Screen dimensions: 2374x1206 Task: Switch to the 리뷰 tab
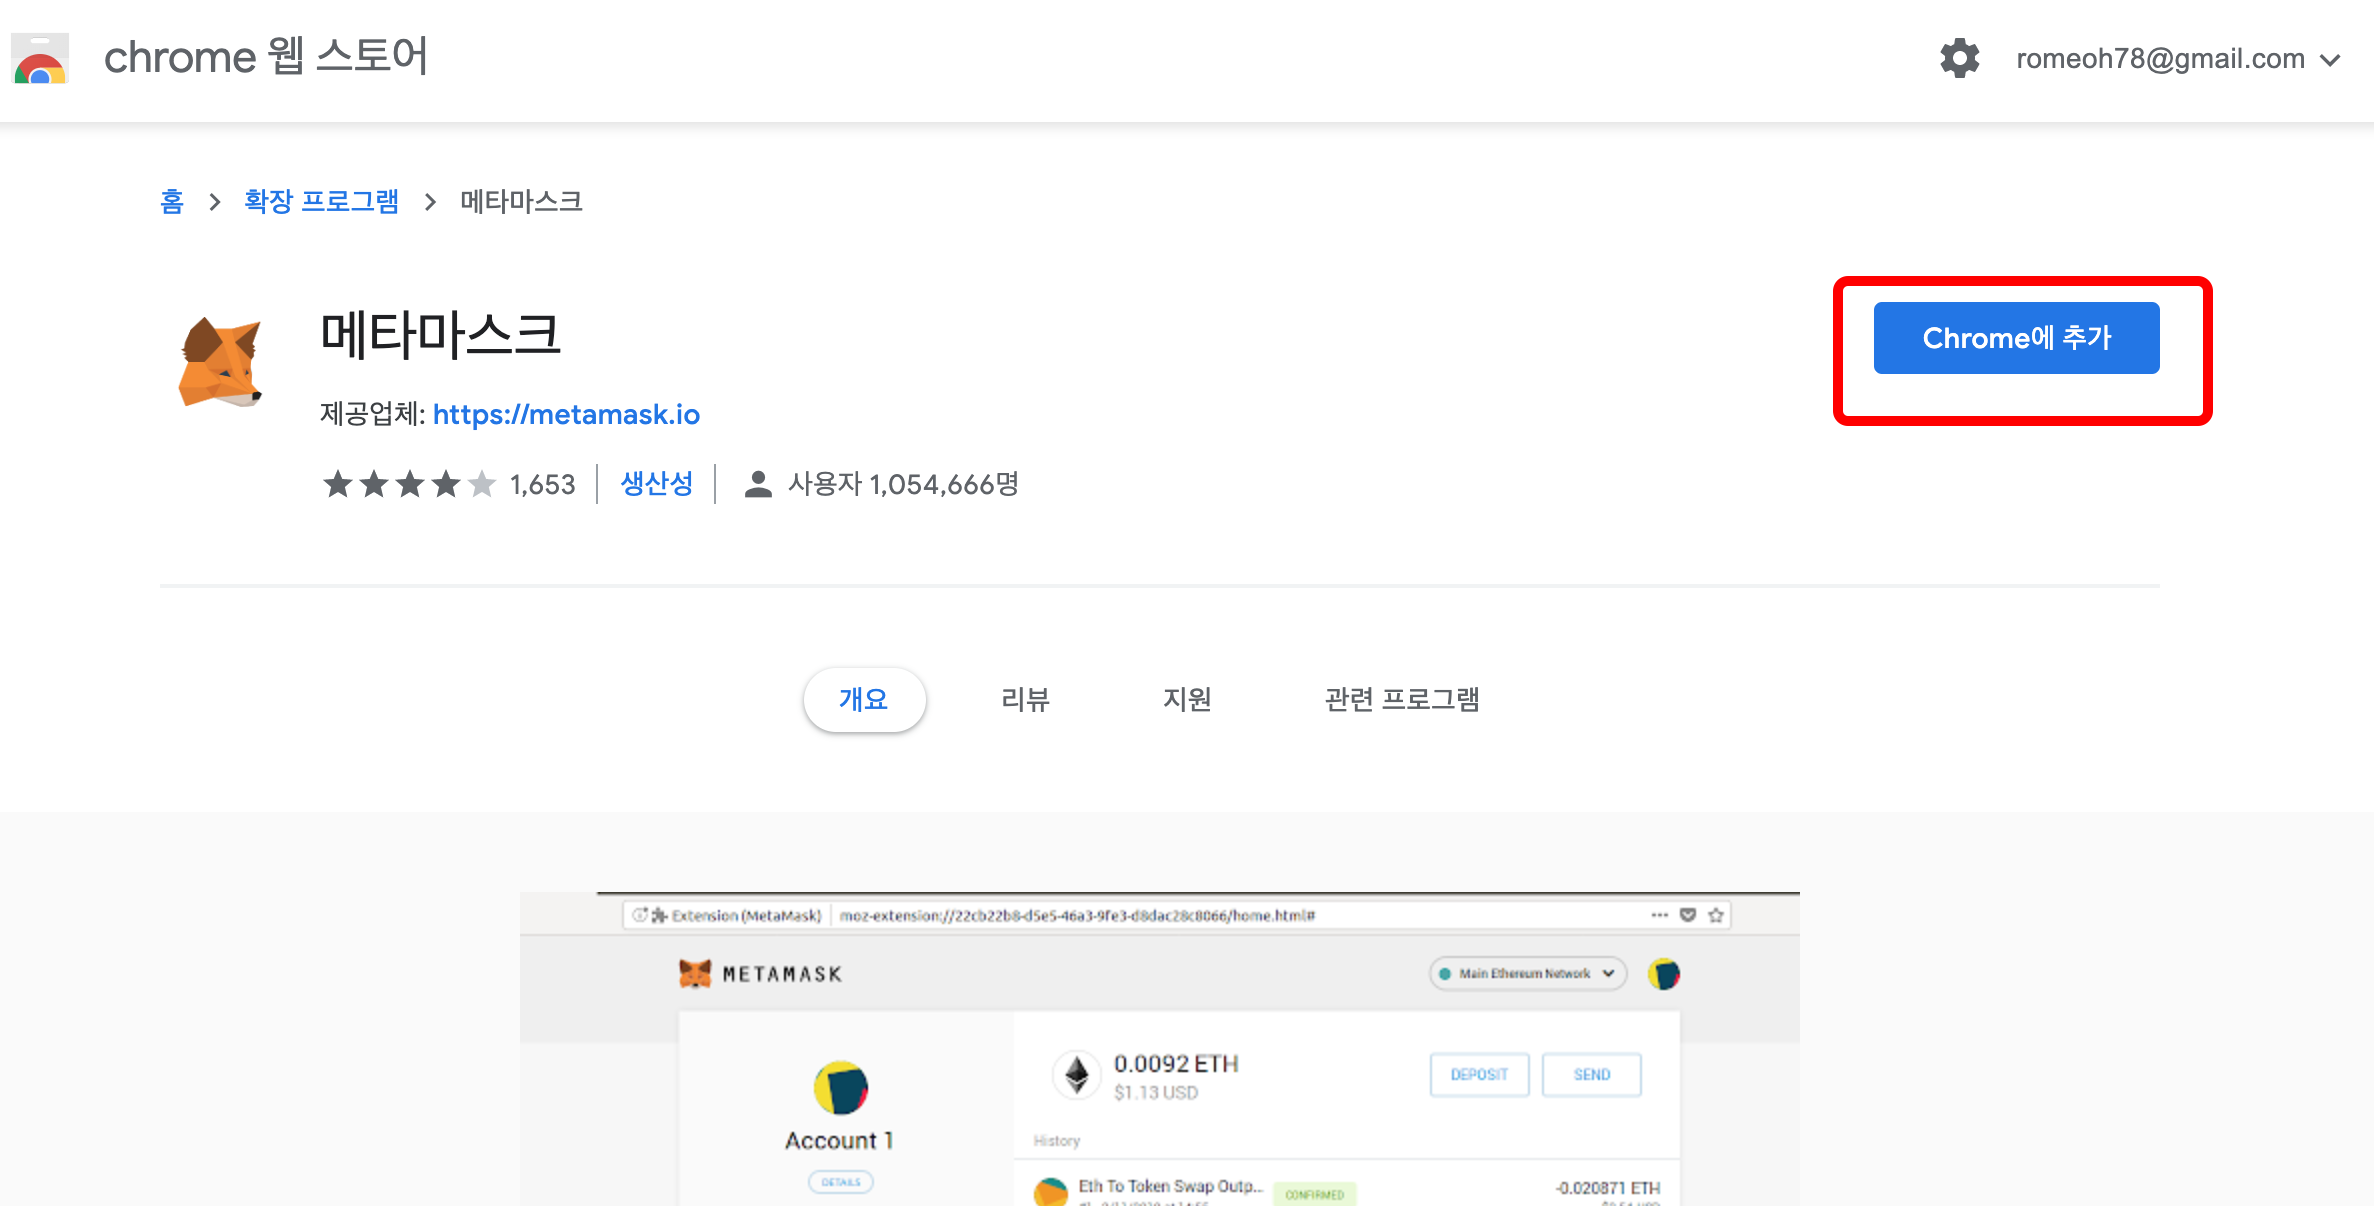click(x=1026, y=699)
